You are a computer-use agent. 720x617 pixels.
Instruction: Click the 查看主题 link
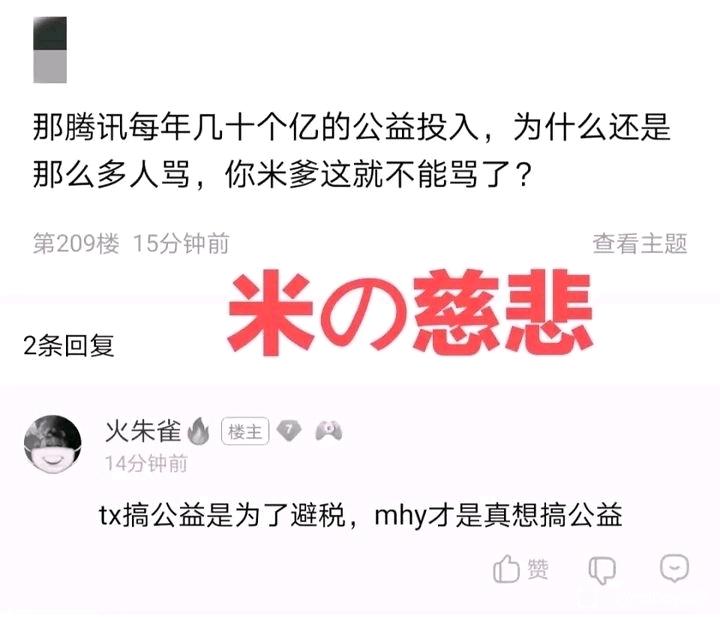click(x=640, y=243)
